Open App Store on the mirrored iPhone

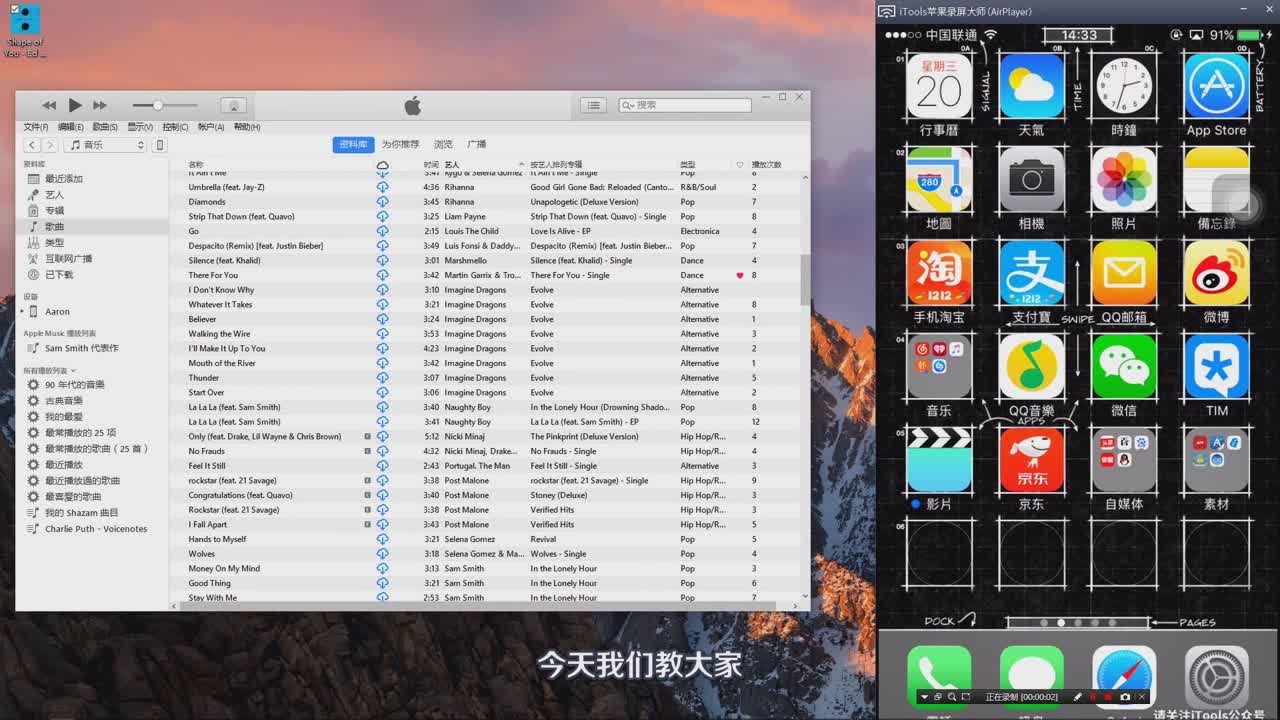(1216, 94)
